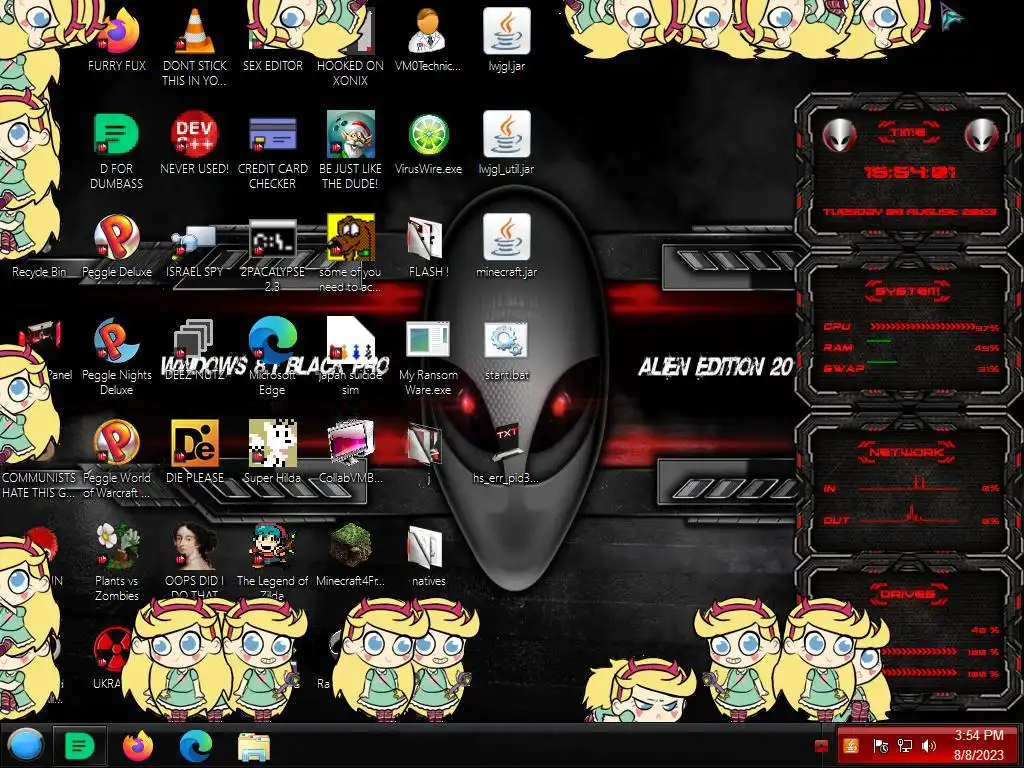Open The Legend of Zilda shortcut
Screen dimensions: 1024x768
pyautogui.click(x=272, y=546)
